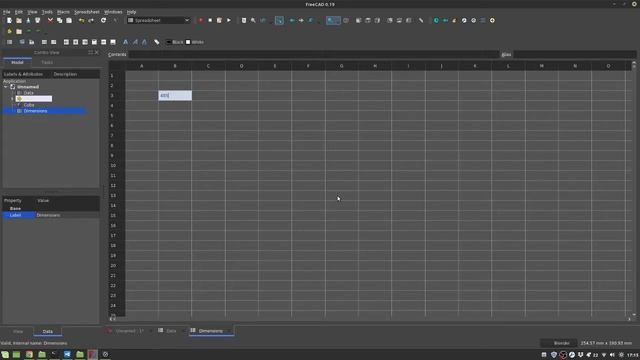
Task: Set the Isometric view
Action: (x=346, y=20)
